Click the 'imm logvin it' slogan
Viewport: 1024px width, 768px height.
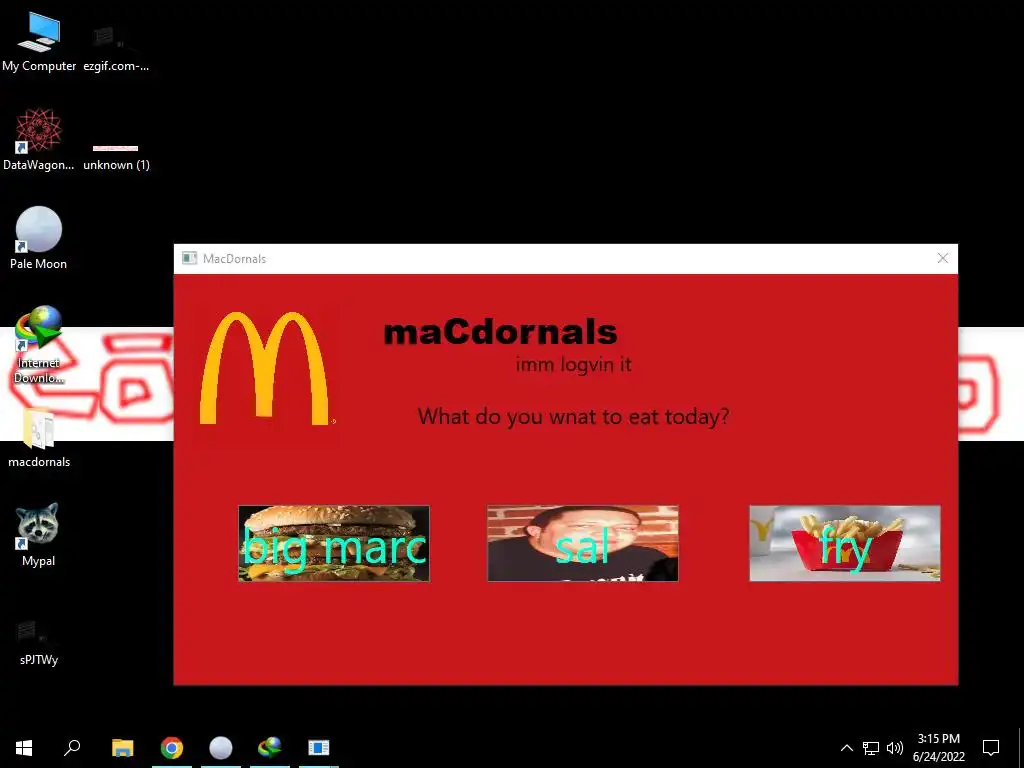[573, 364]
